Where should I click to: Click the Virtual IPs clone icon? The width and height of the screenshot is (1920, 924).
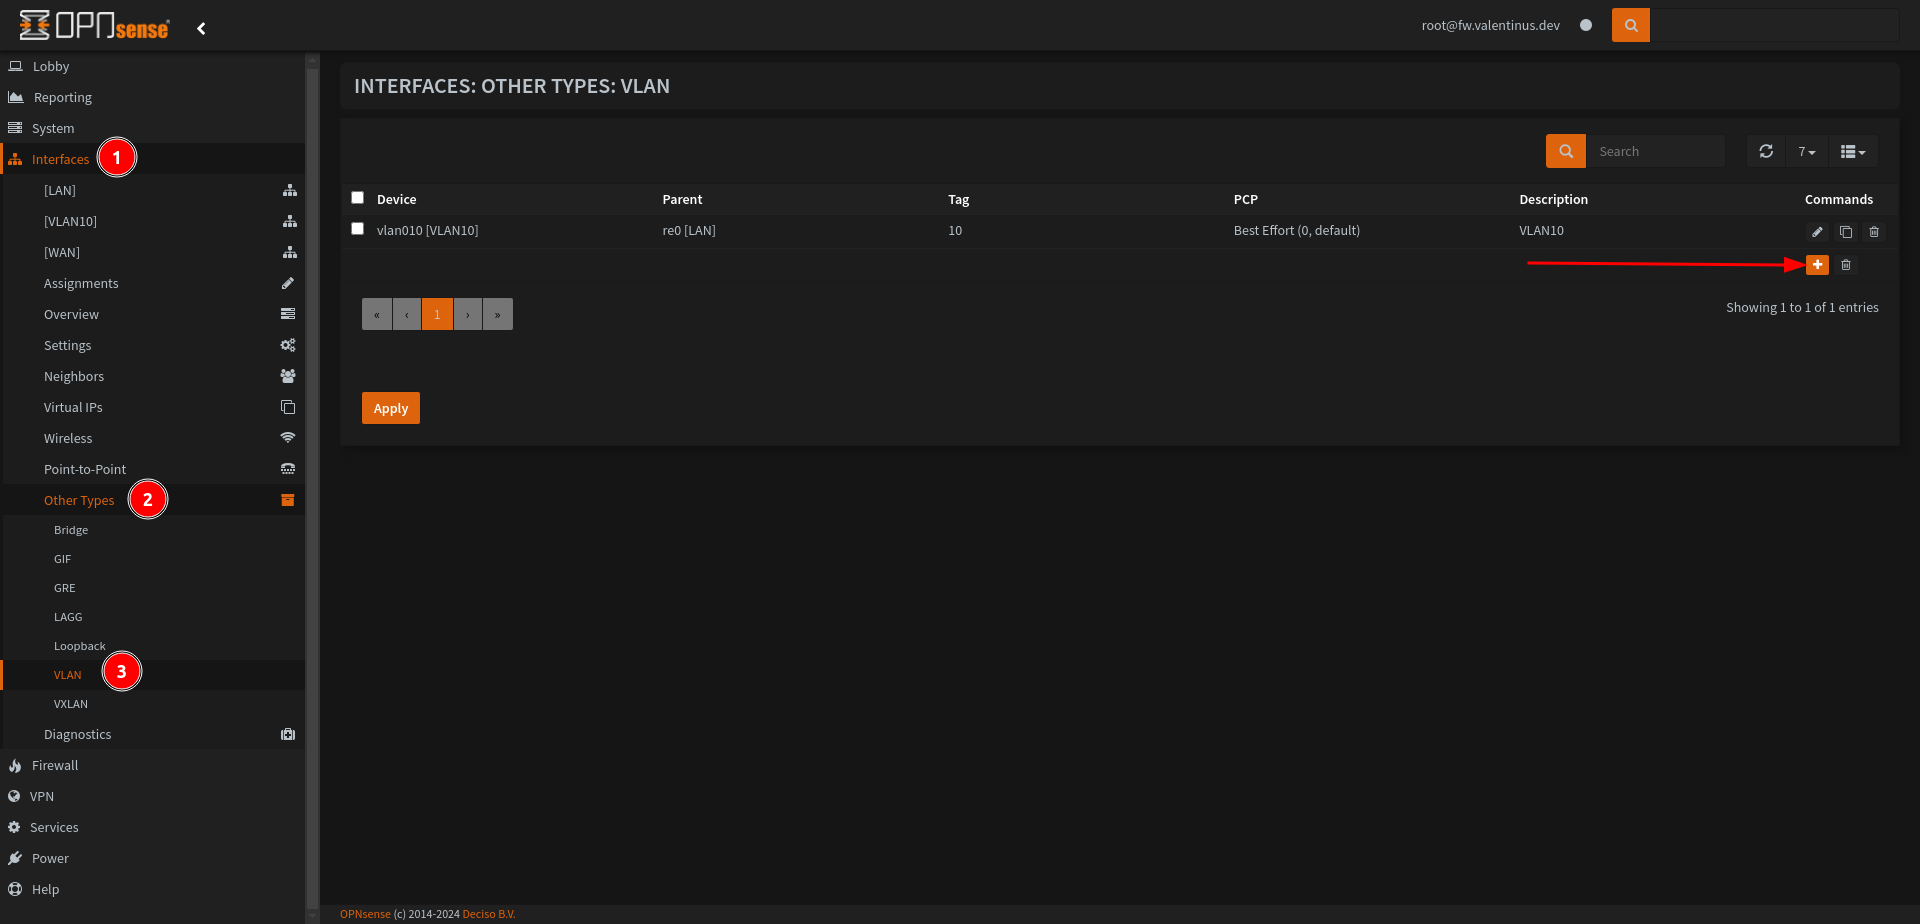[288, 407]
